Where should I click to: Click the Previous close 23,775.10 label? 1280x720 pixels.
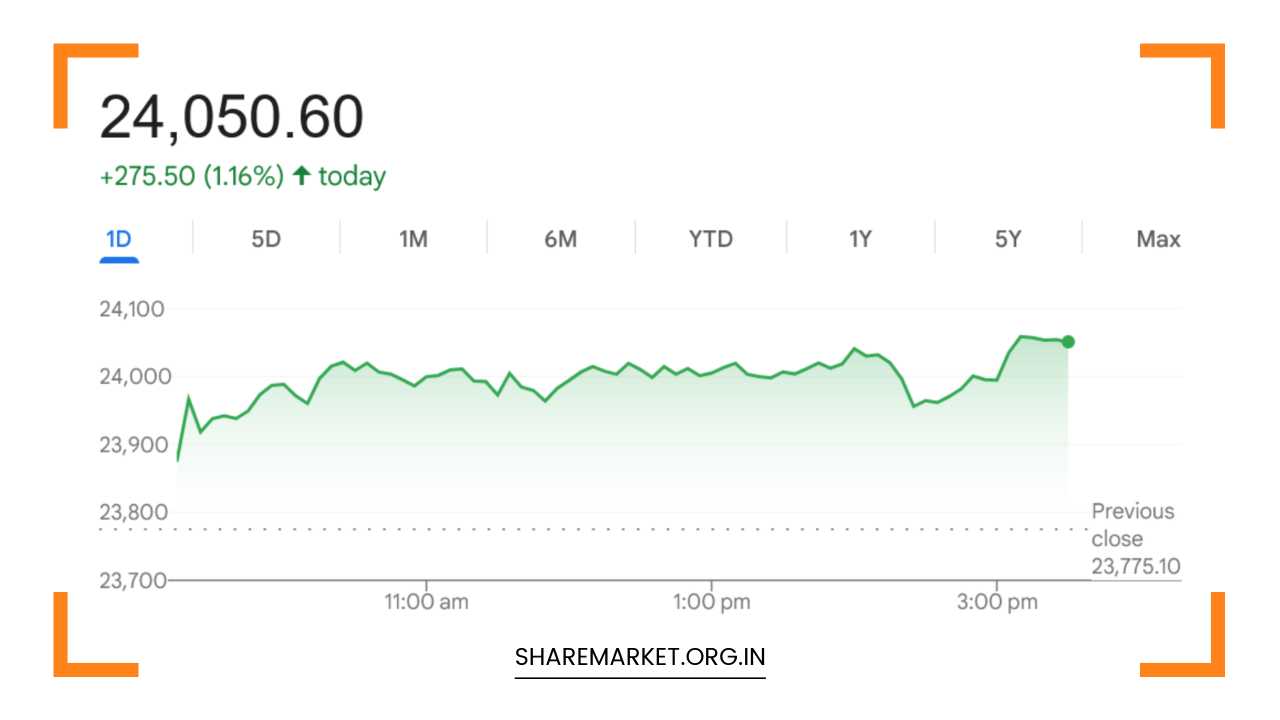point(1135,539)
